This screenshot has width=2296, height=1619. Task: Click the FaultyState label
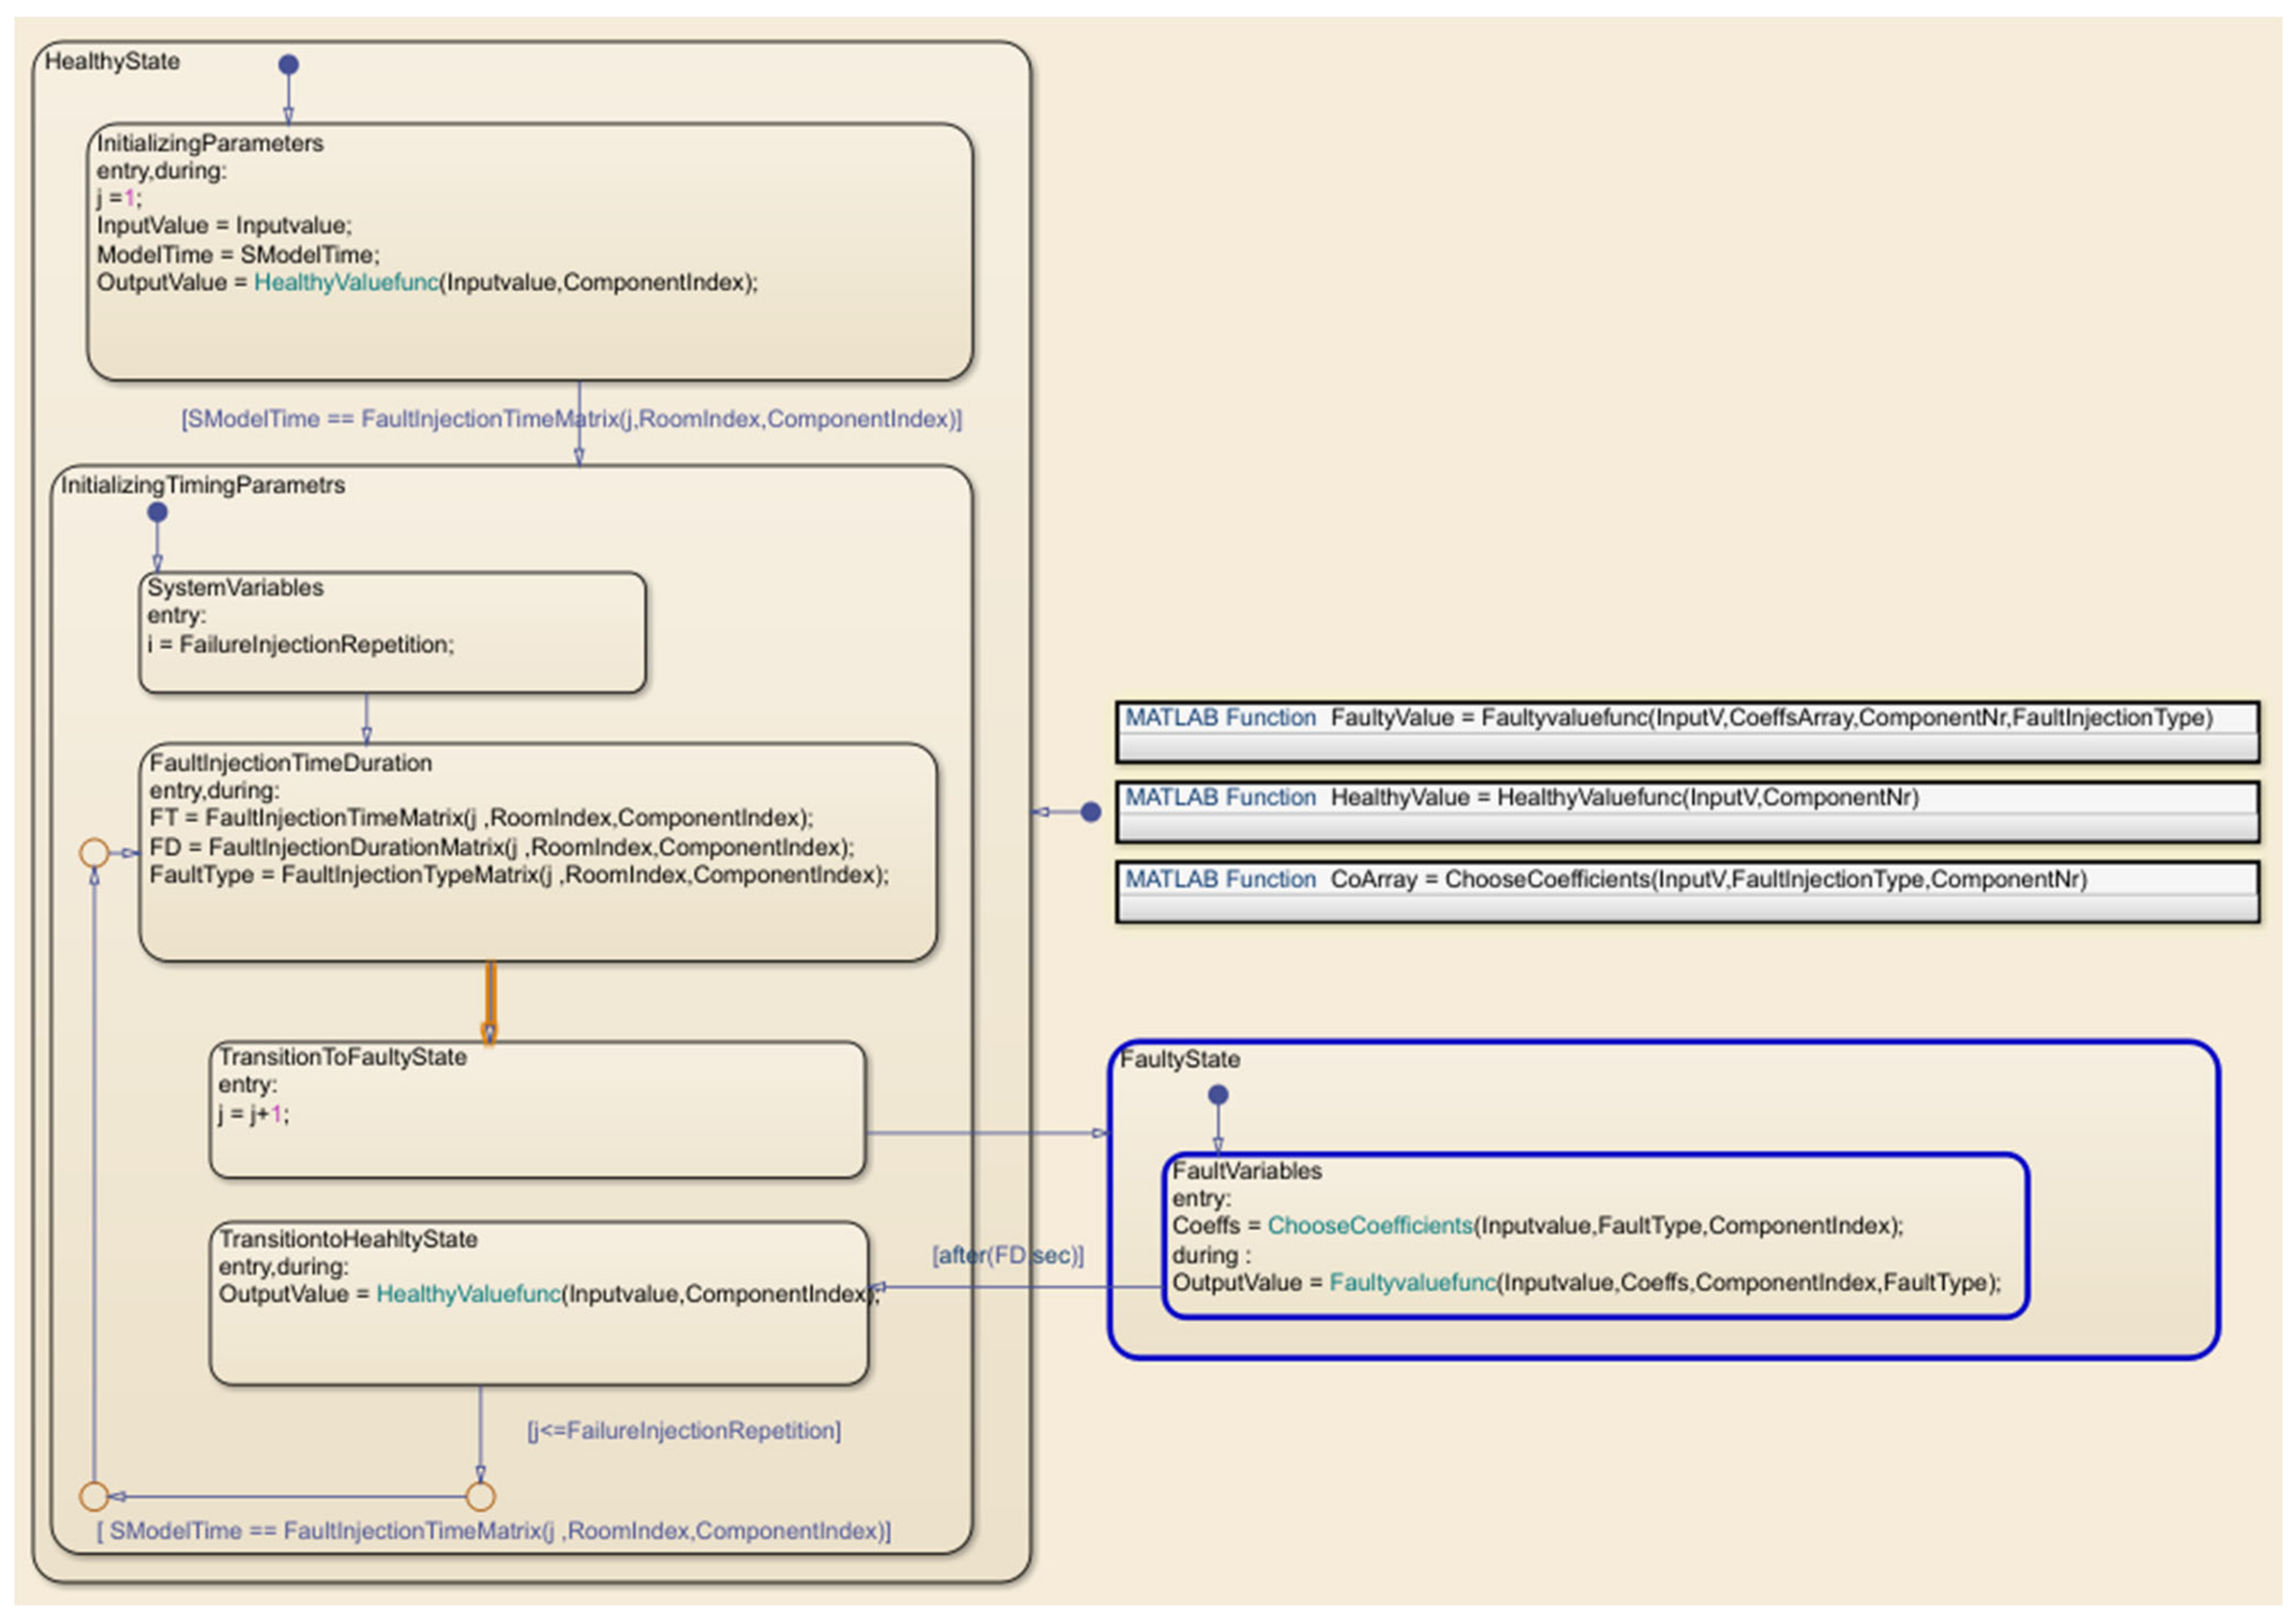click(1179, 1059)
